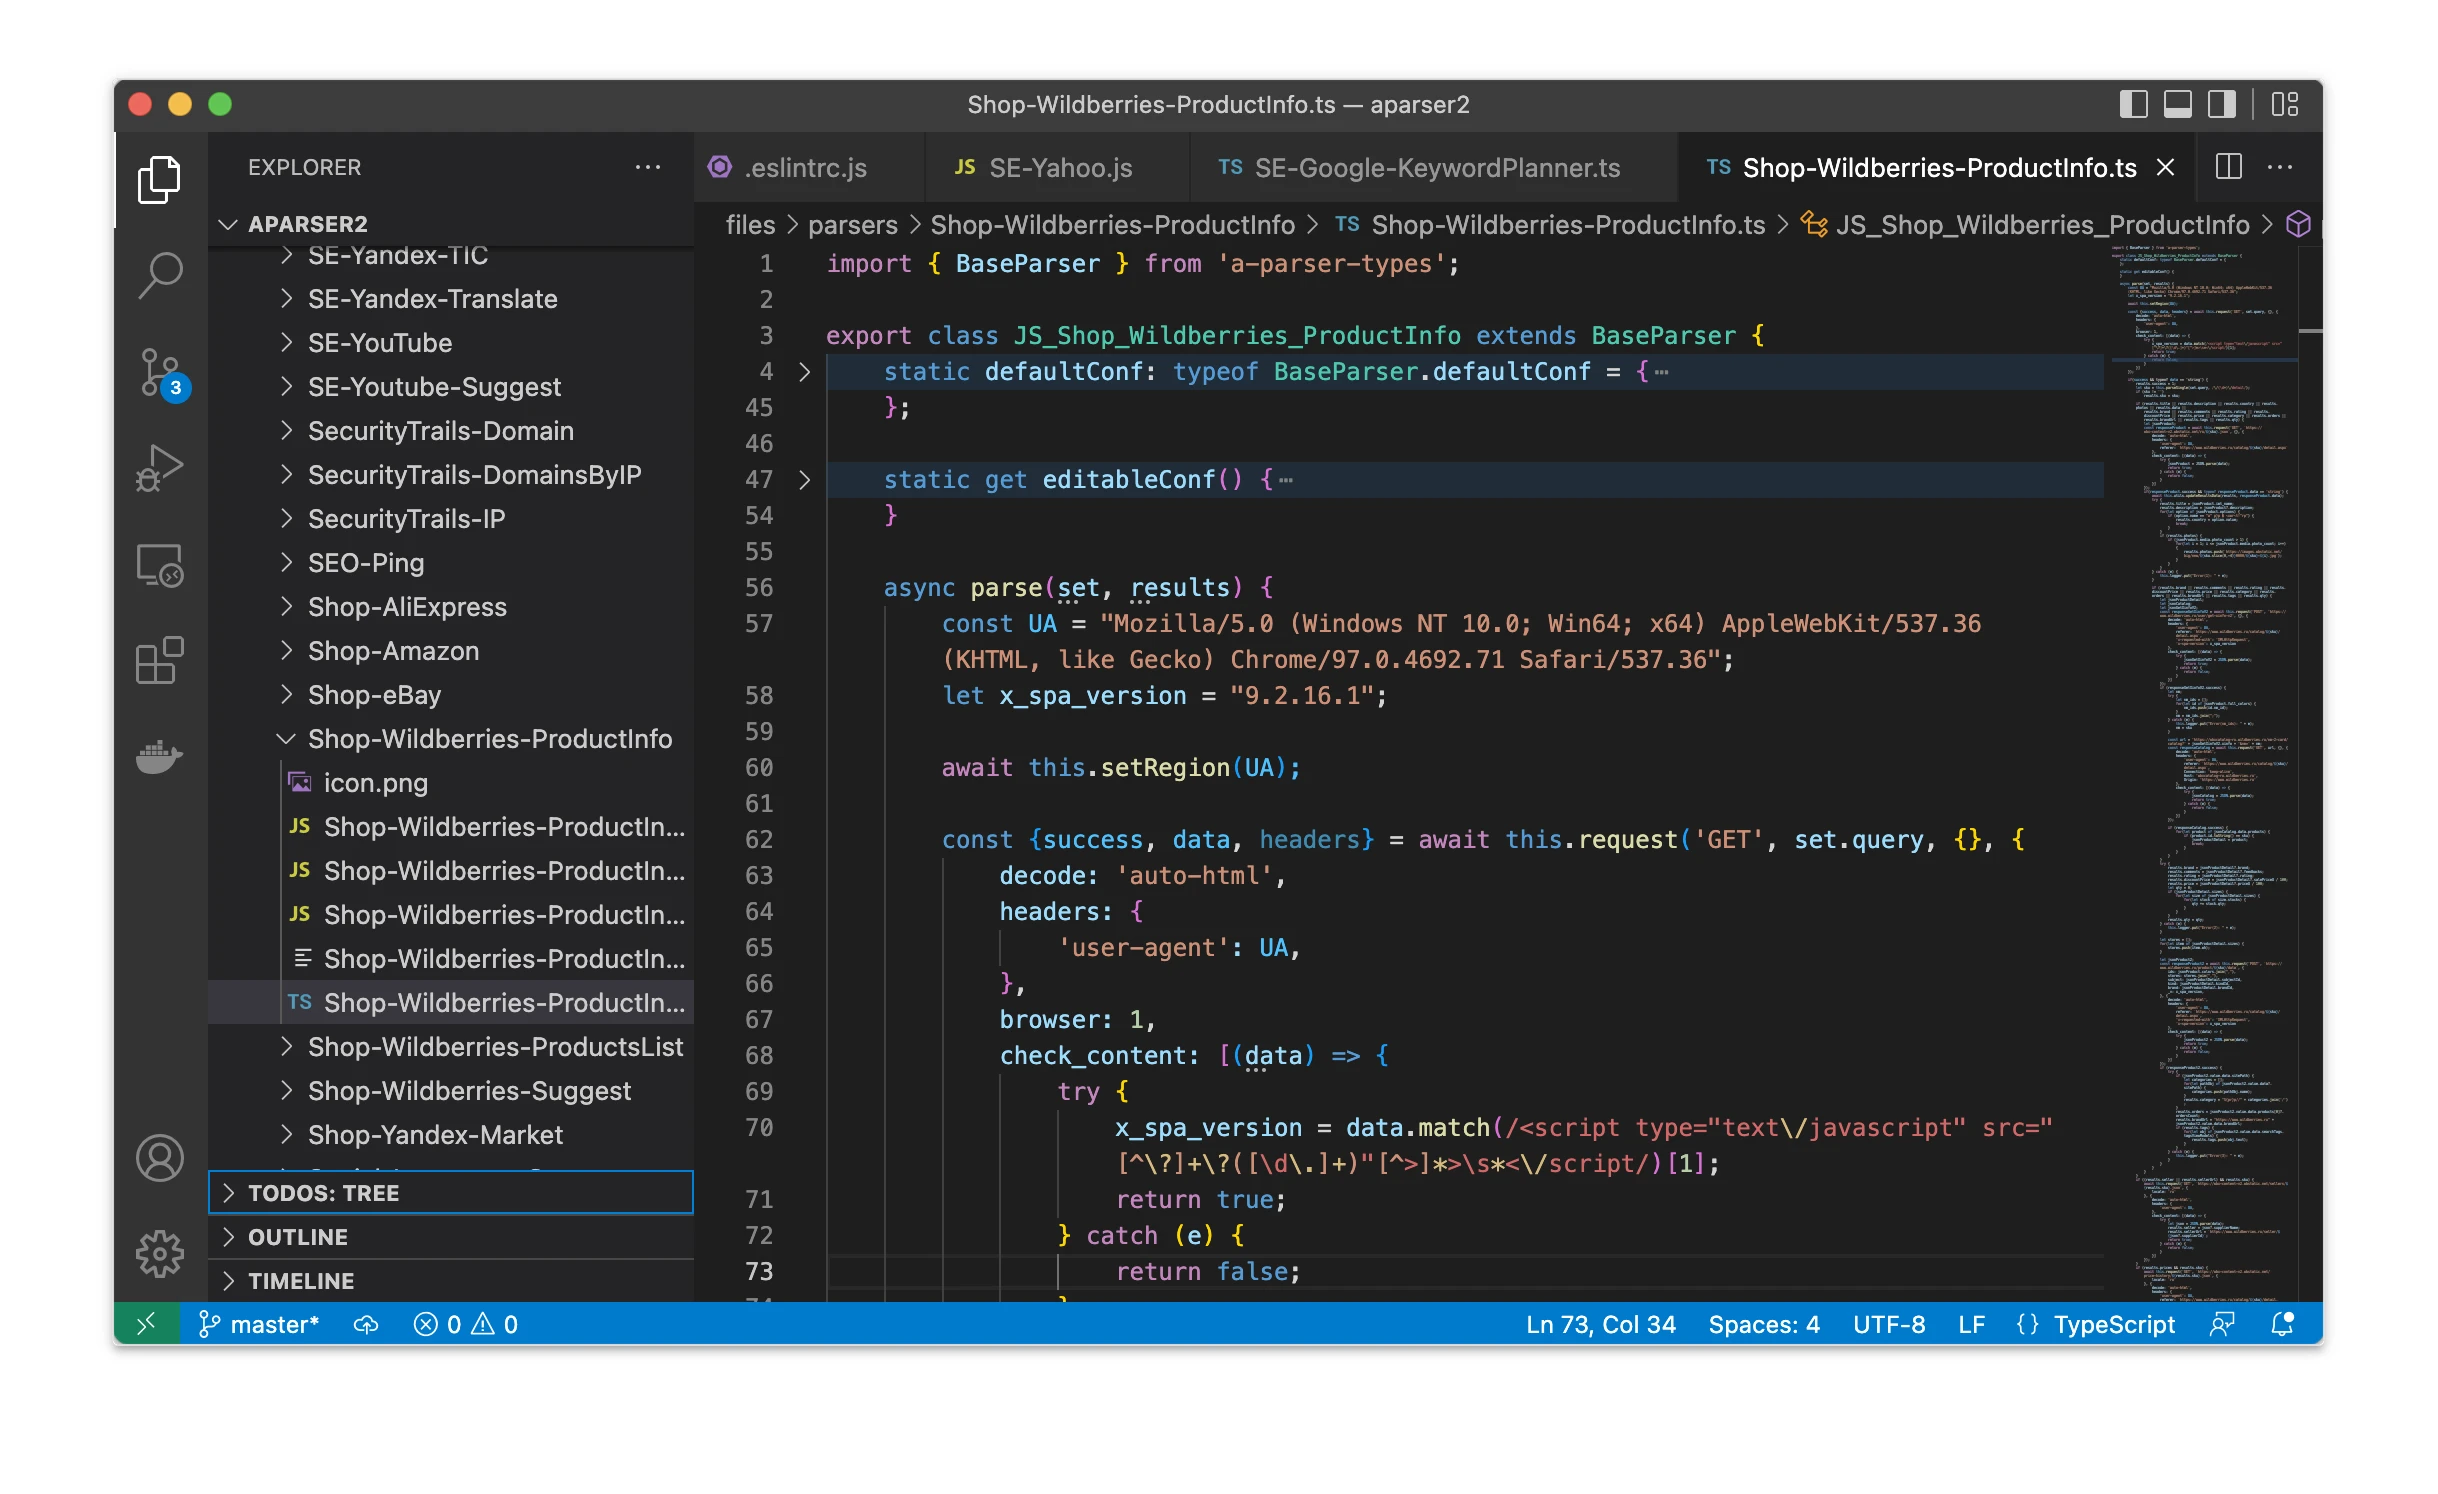Expand SEO-Ping folder
This screenshot has height=1494, width=2438.
coord(451,563)
